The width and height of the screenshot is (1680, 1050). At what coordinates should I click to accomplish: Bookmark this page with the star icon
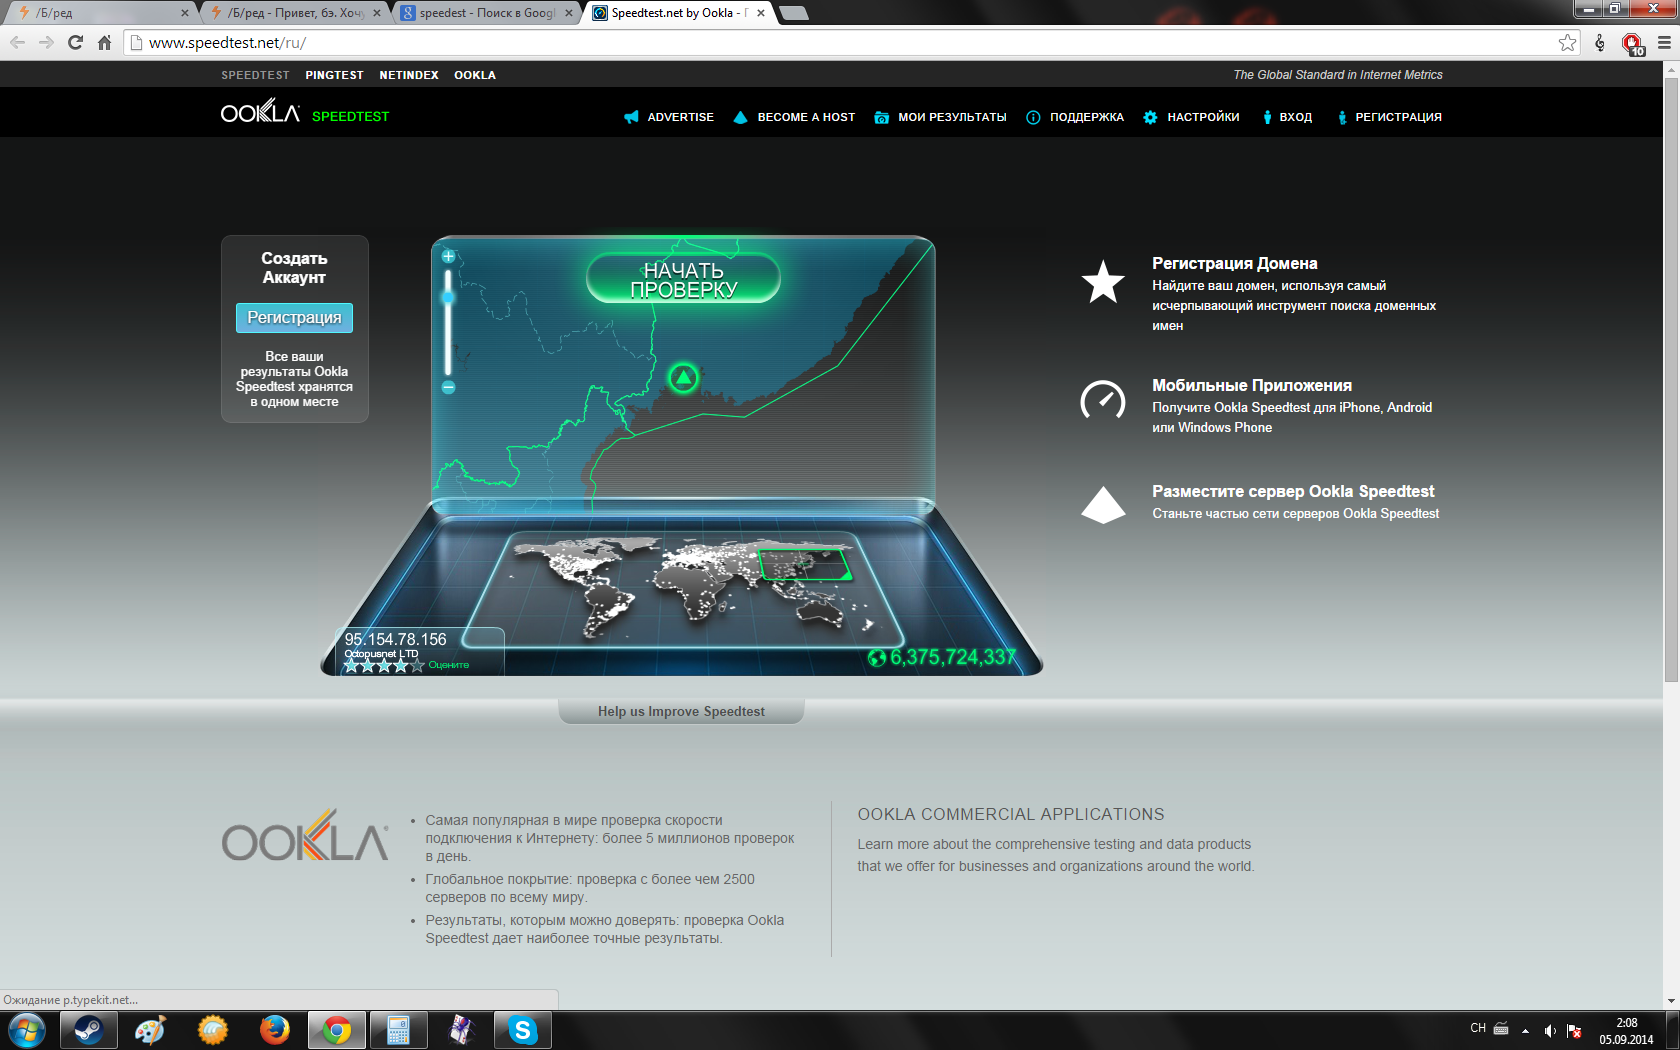tap(1567, 42)
